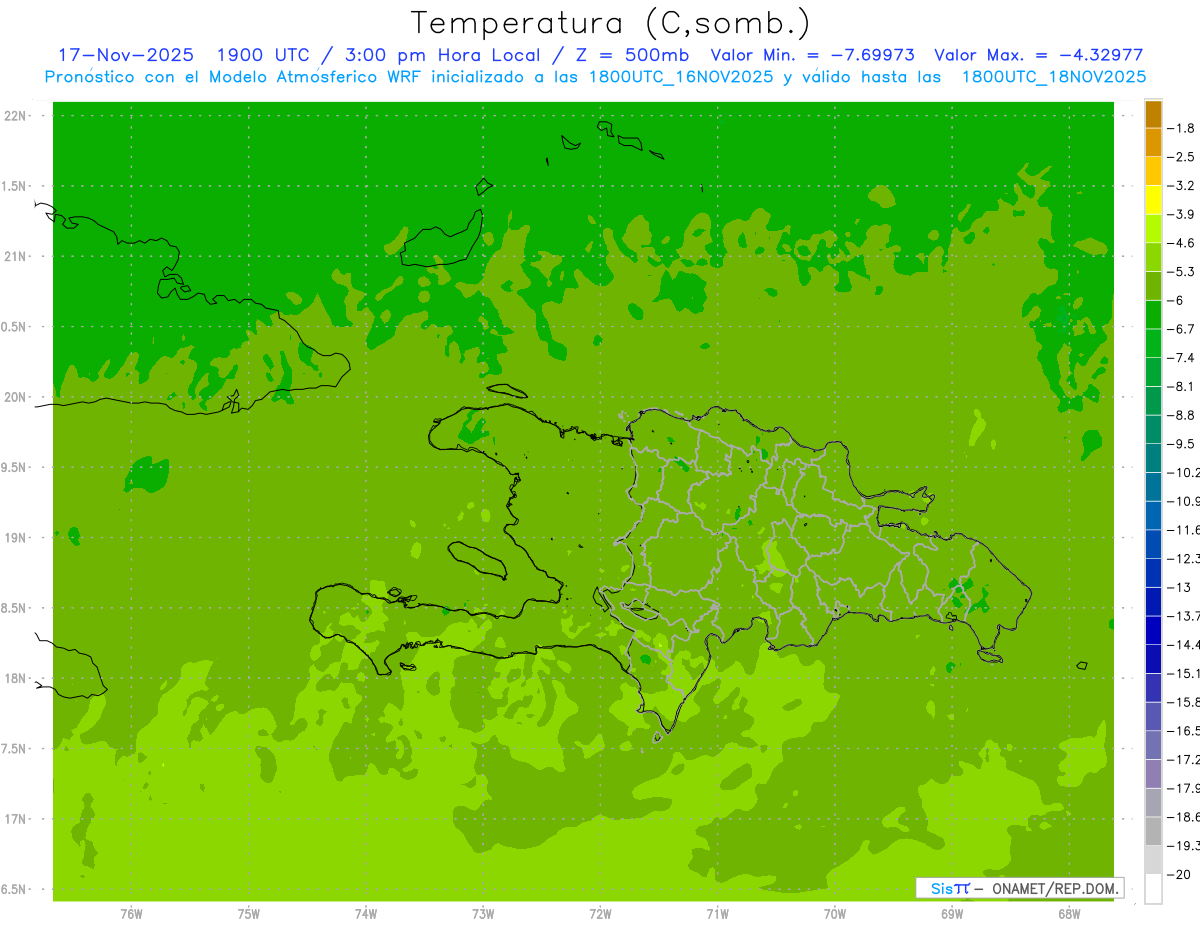Click the '19N' latitude label

pyautogui.click(x=15, y=538)
